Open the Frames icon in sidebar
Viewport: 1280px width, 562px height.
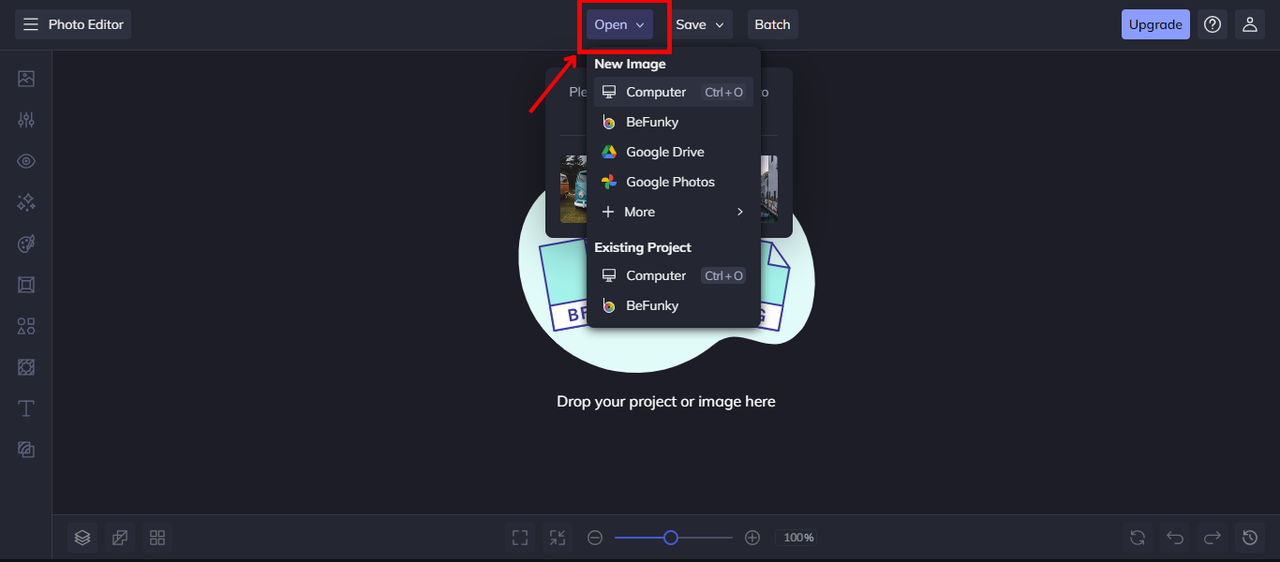click(x=26, y=285)
